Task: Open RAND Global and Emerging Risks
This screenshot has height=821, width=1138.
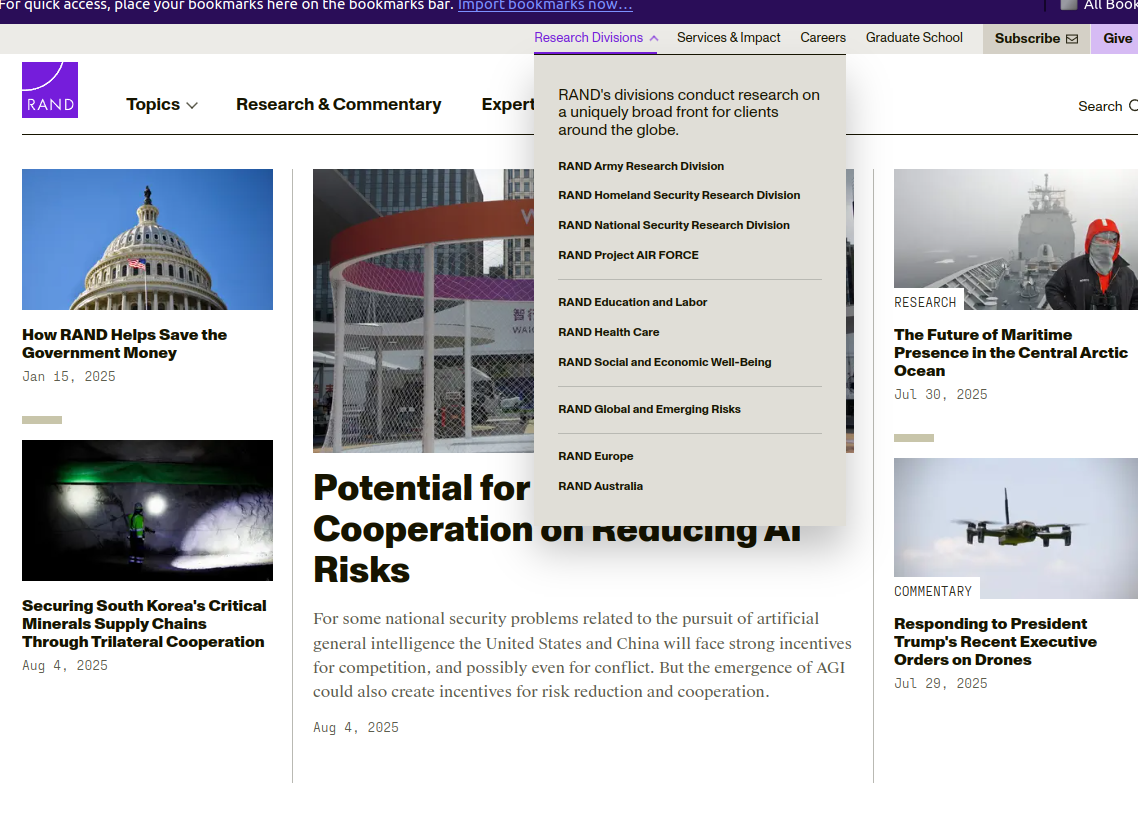Action: tap(650, 409)
